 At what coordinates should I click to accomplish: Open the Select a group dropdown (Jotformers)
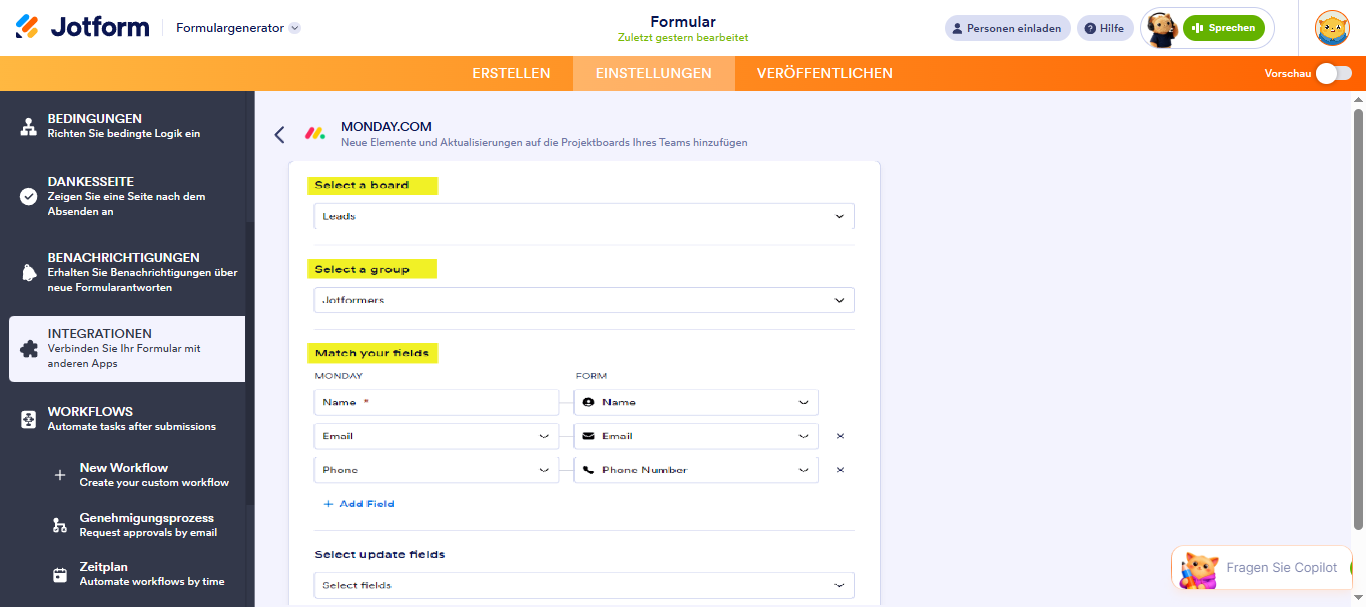click(584, 300)
